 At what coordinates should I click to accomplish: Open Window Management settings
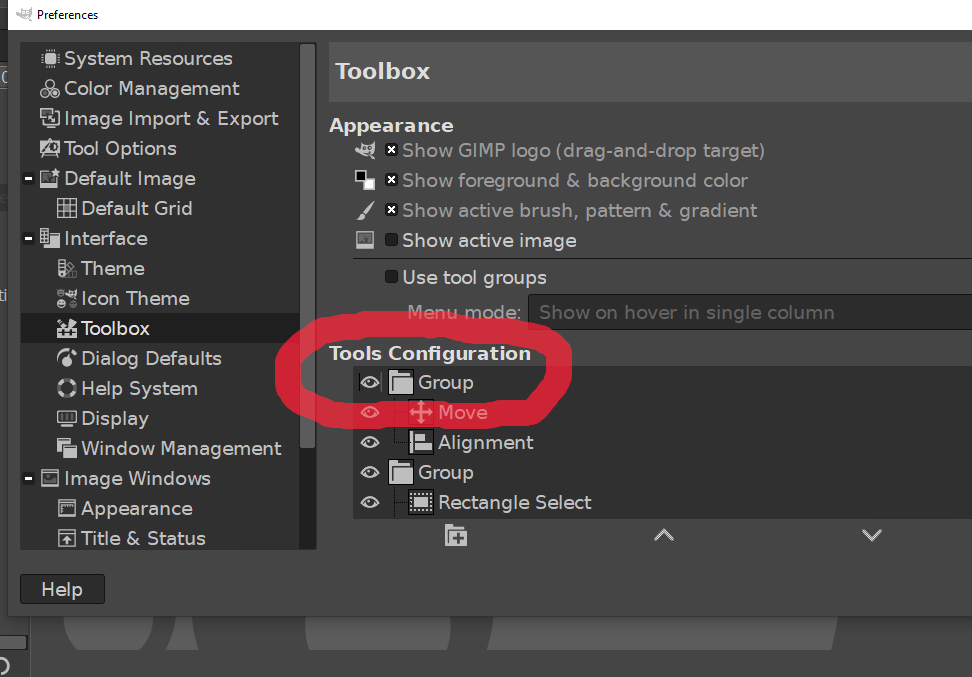pyautogui.click(x=169, y=448)
